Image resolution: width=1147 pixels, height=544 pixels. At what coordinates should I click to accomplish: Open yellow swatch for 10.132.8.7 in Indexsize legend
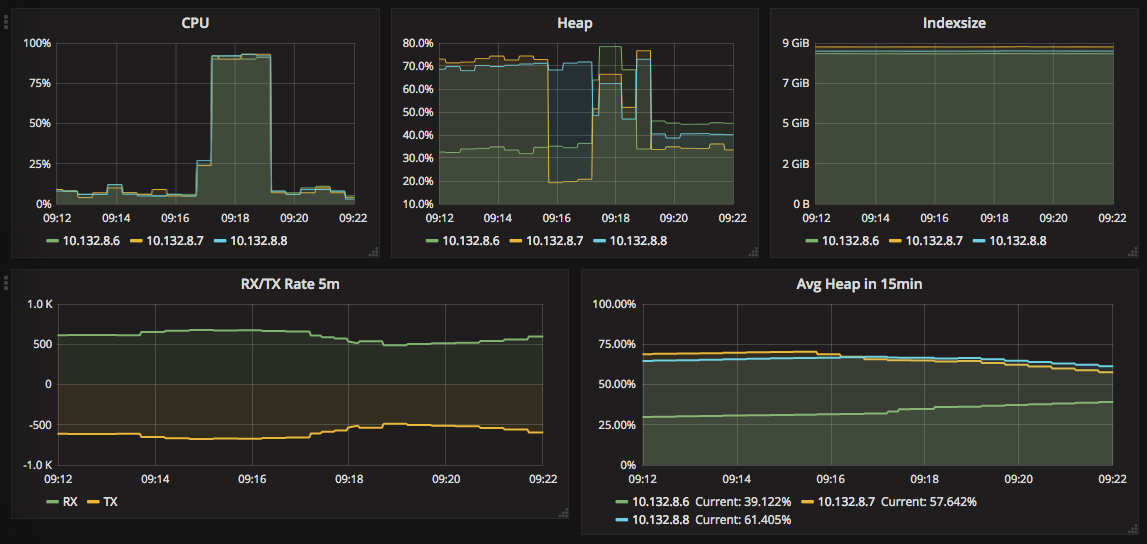(895, 241)
